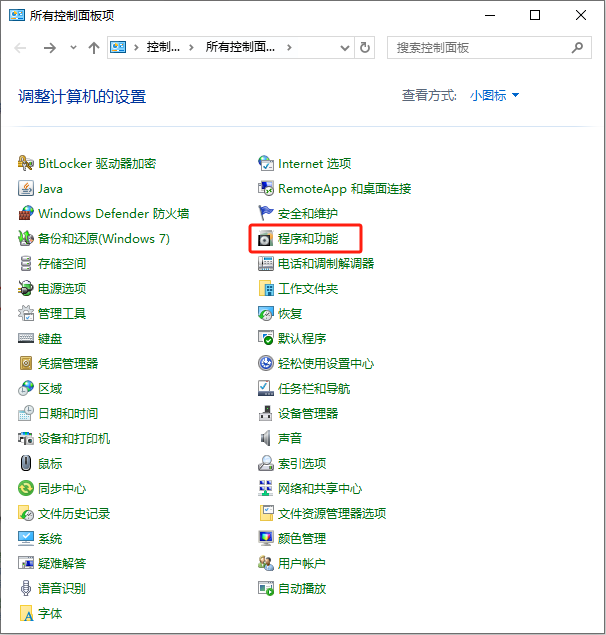Open the 默认程序 icon
This screenshot has width=606, height=635.
point(266,338)
